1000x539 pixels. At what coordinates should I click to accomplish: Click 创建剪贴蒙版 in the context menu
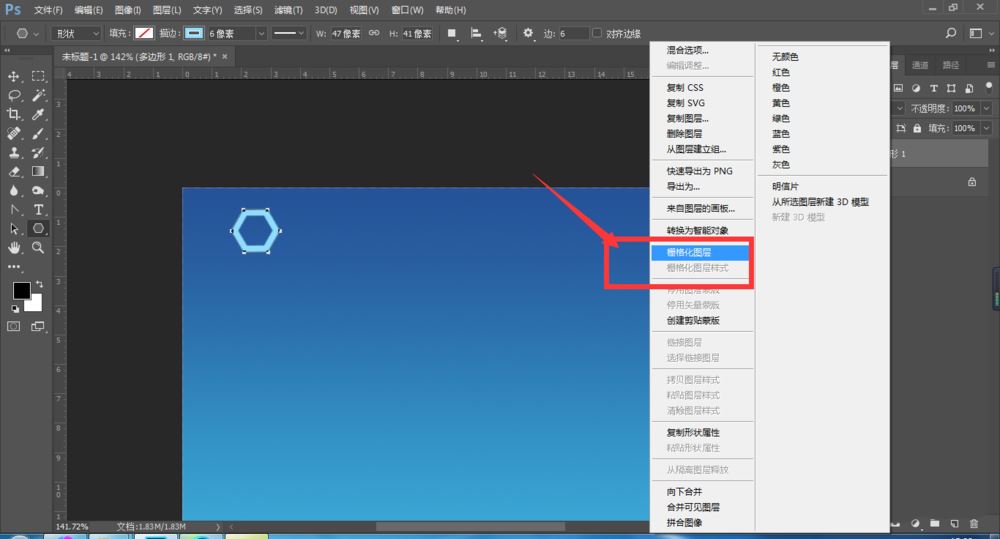point(693,320)
